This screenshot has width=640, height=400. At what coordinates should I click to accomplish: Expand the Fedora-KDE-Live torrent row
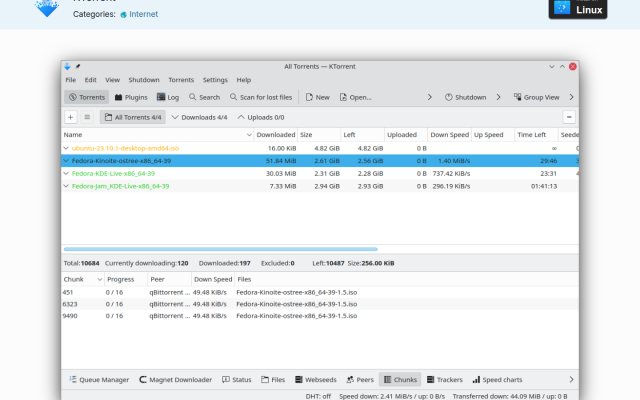tap(66, 173)
